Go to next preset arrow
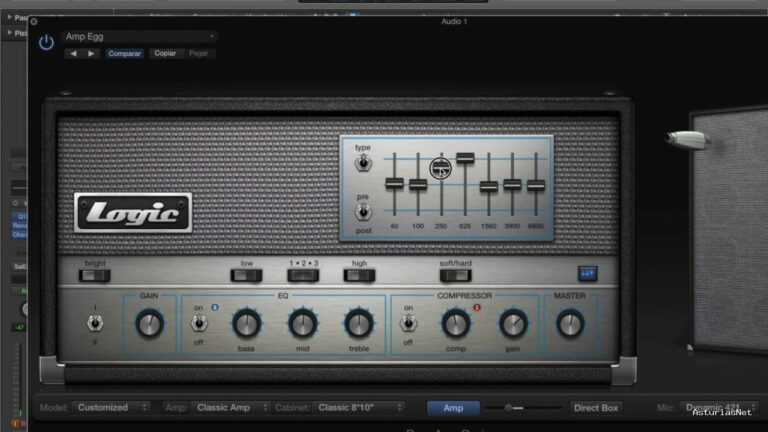The width and height of the screenshot is (768, 432). [91, 53]
